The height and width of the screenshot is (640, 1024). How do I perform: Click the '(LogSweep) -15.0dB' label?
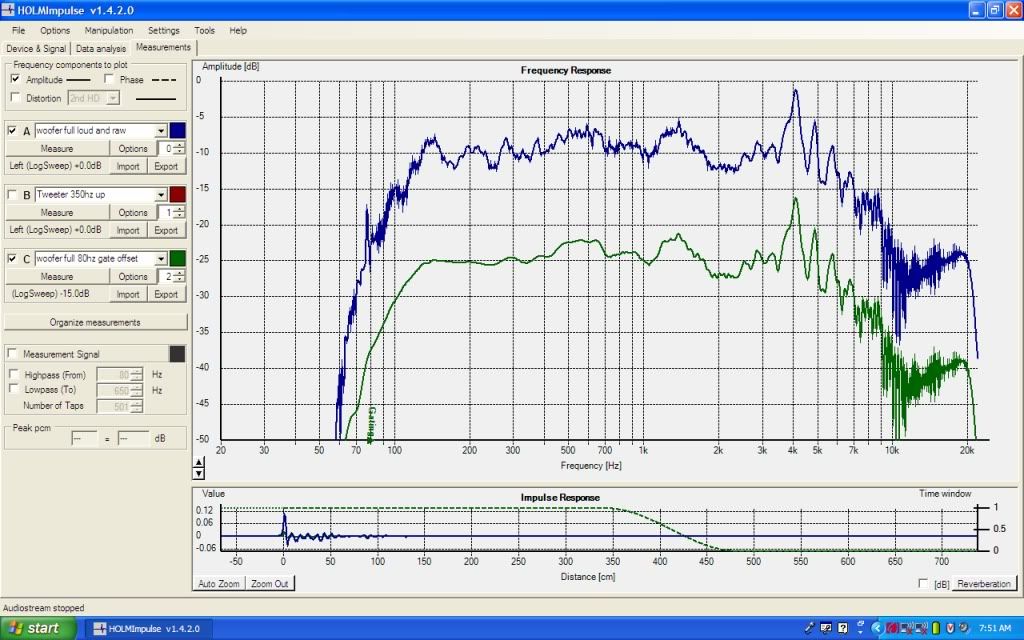[x=51, y=294]
